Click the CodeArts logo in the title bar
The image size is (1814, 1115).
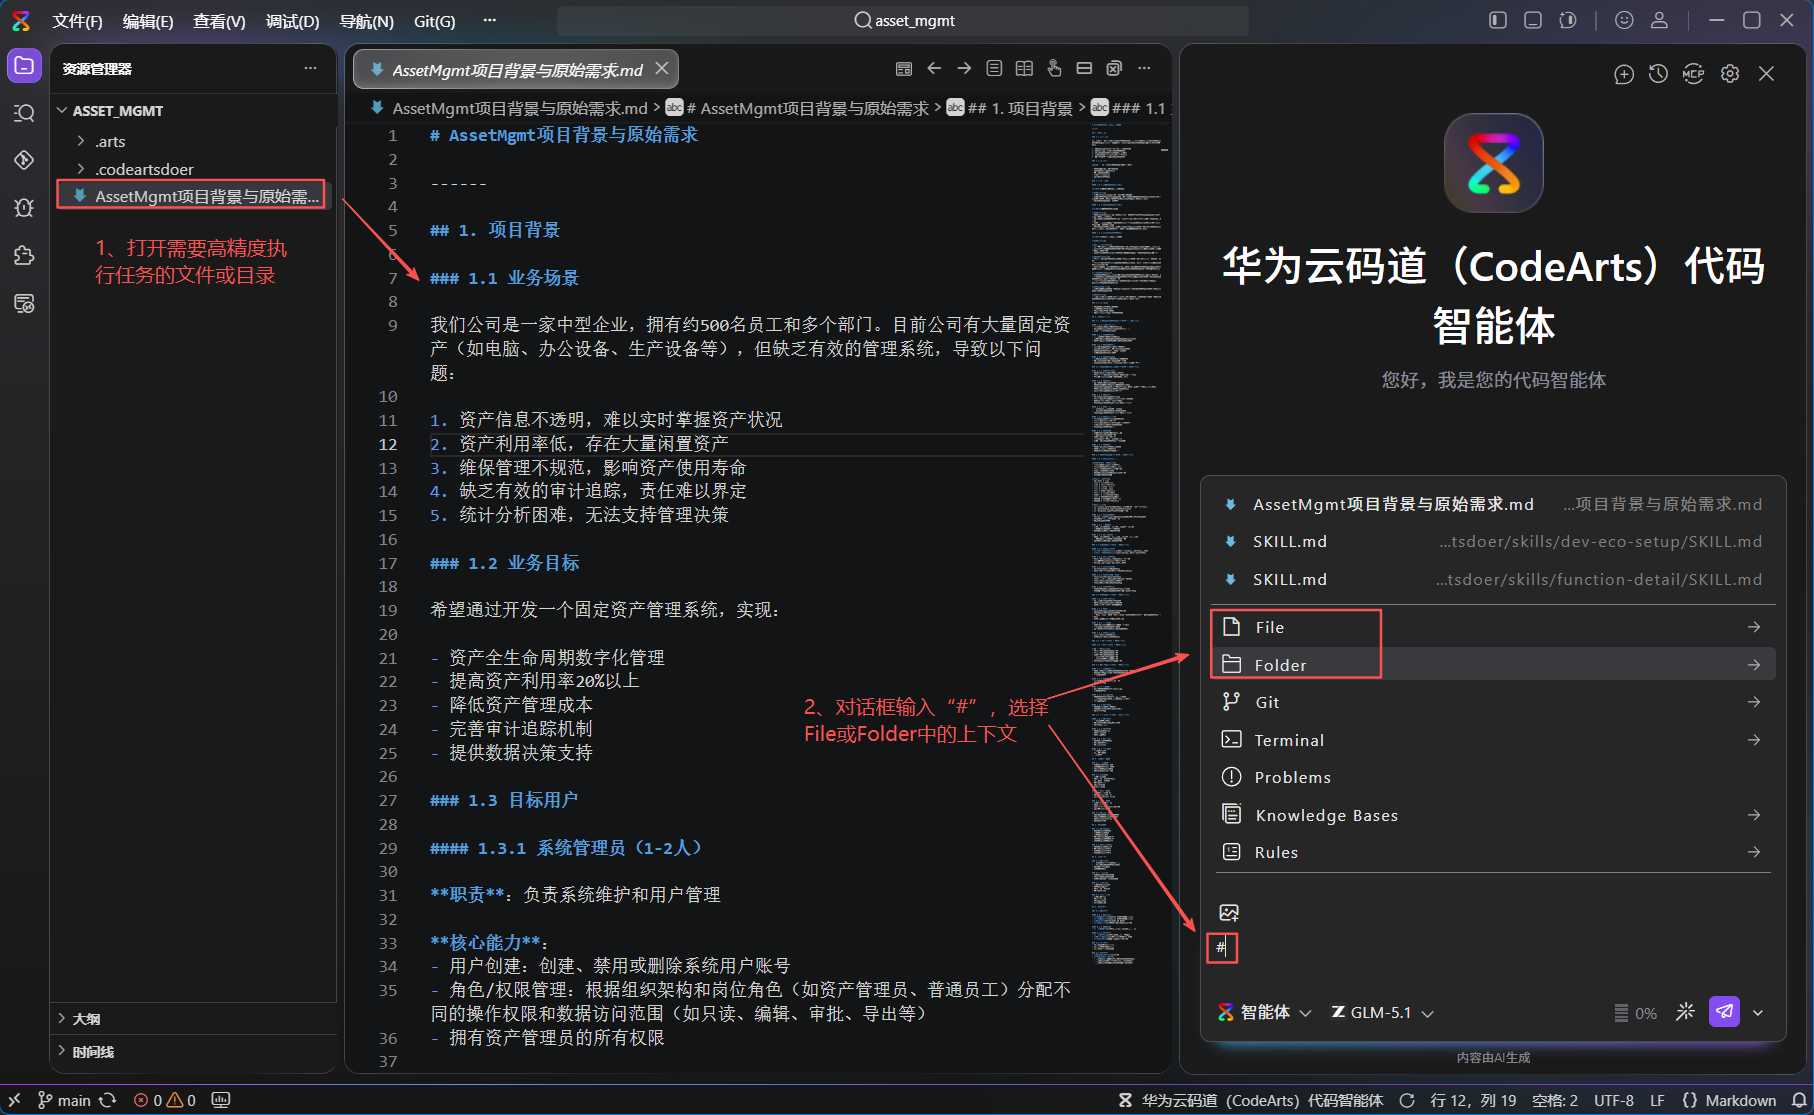click(x=21, y=21)
